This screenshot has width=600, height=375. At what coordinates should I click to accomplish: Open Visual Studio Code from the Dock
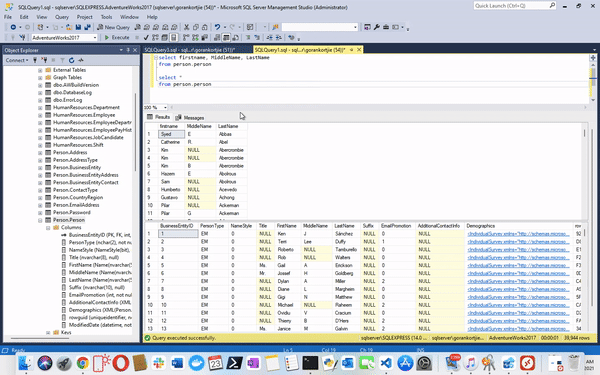(x=386, y=363)
